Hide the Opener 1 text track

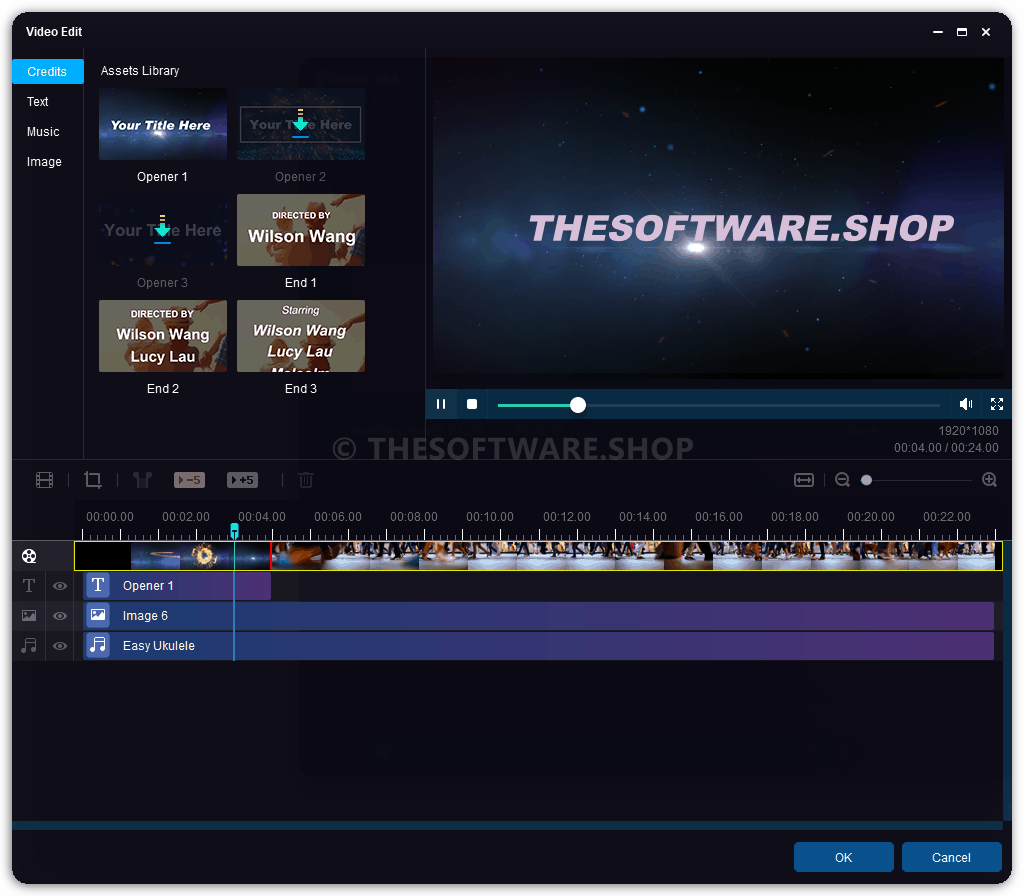[x=60, y=586]
